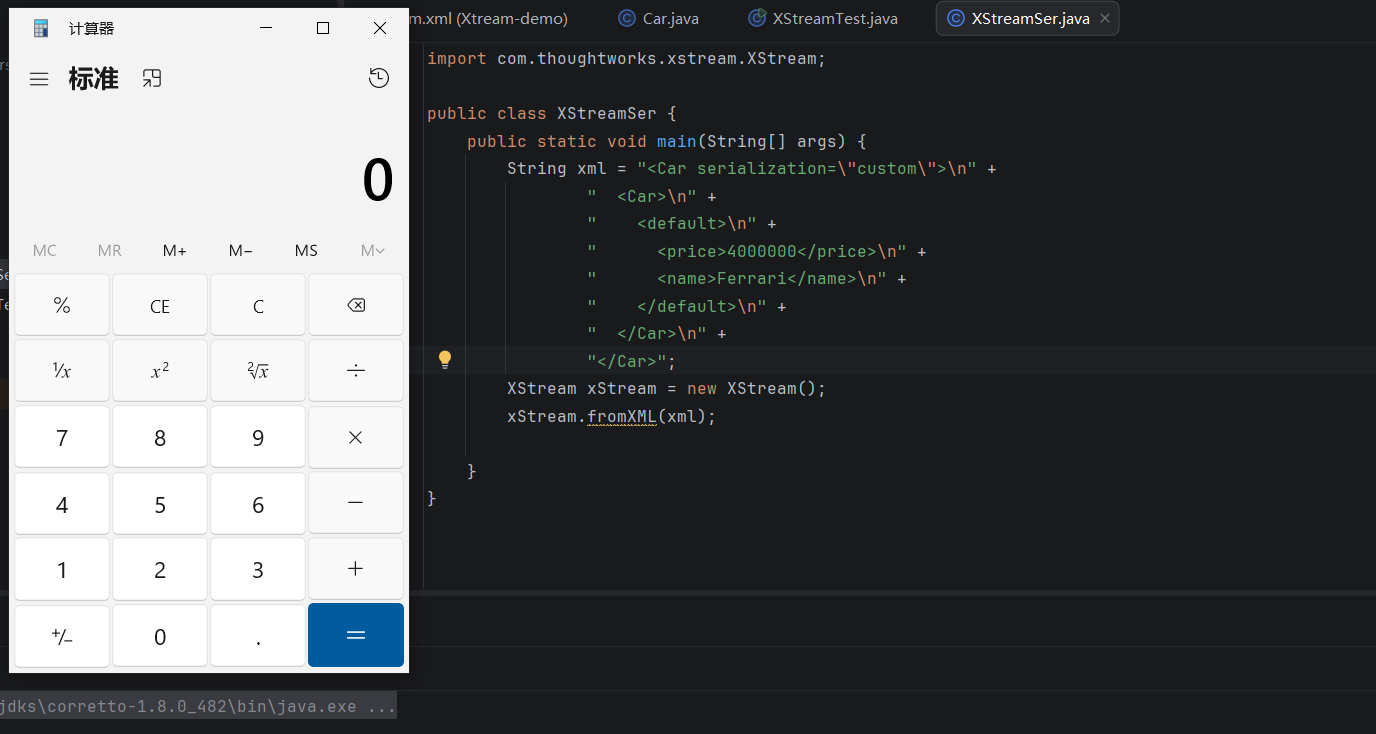Click the multiply key

[x=356, y=437]
